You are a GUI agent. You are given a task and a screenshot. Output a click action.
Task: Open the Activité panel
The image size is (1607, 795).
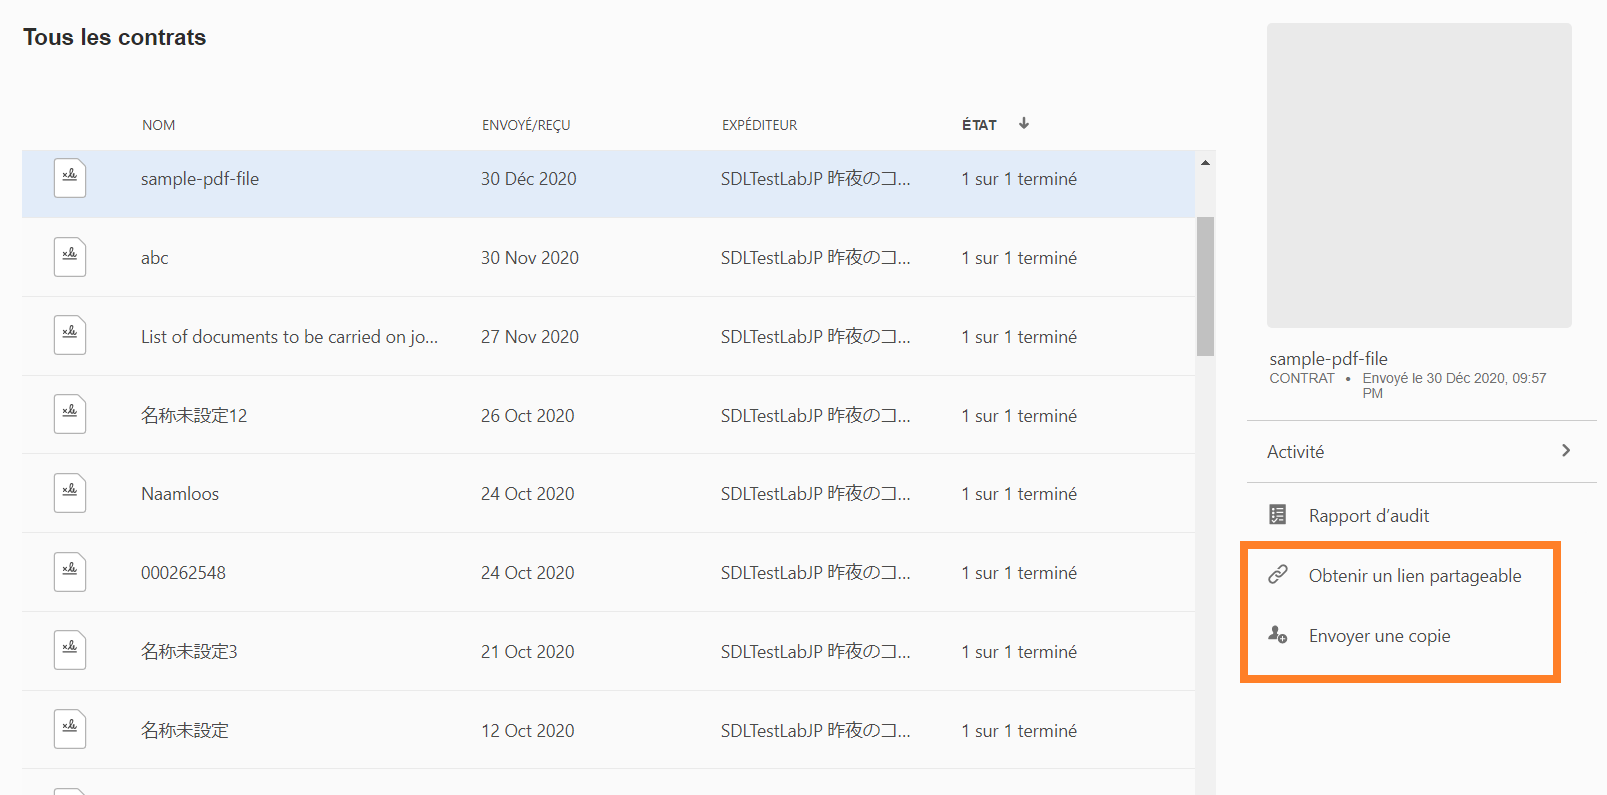[x=1296, y=452]
